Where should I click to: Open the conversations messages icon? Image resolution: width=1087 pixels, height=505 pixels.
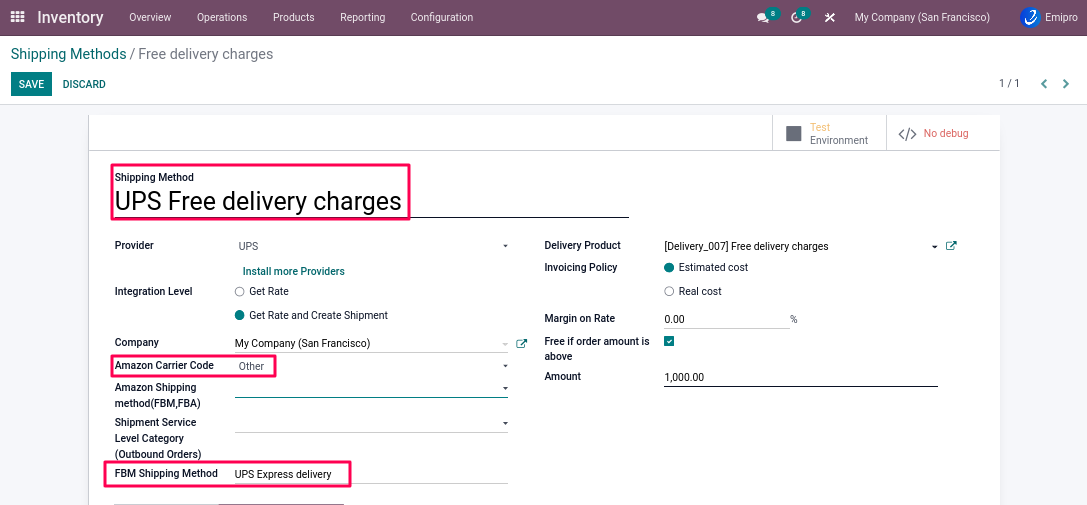[x=764, y=18]
